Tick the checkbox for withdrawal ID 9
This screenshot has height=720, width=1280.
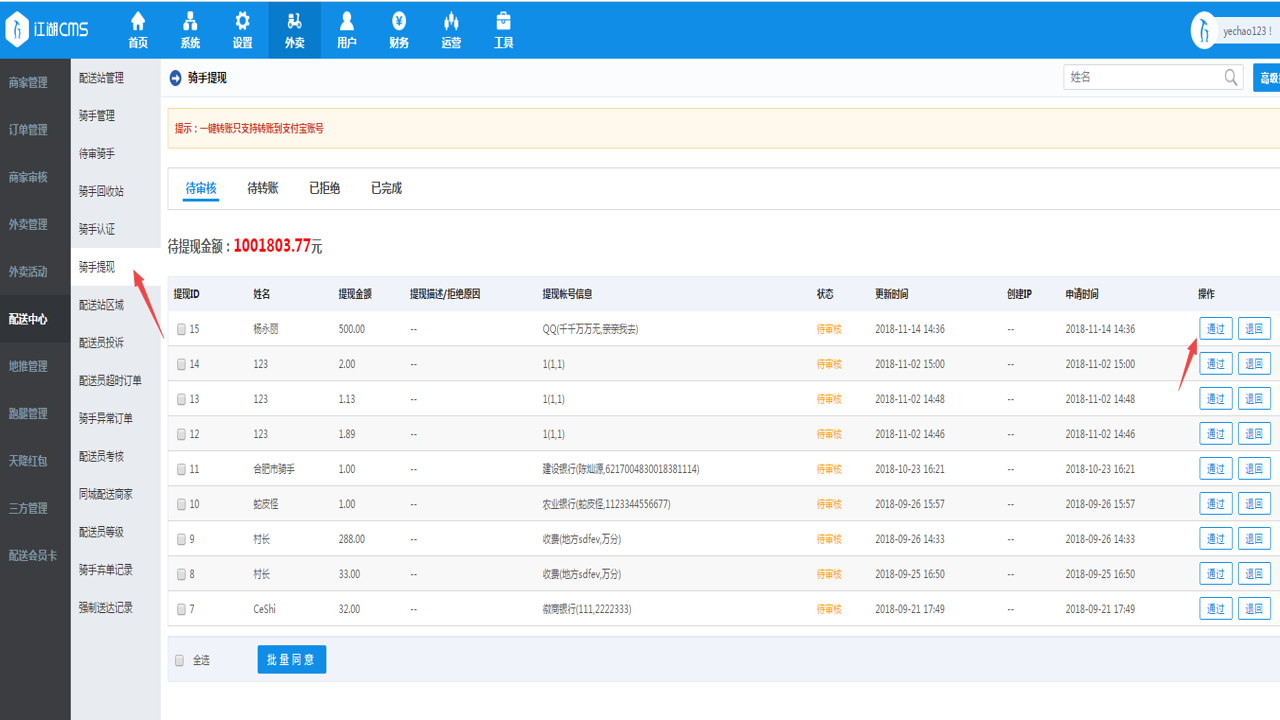point(181,539)
